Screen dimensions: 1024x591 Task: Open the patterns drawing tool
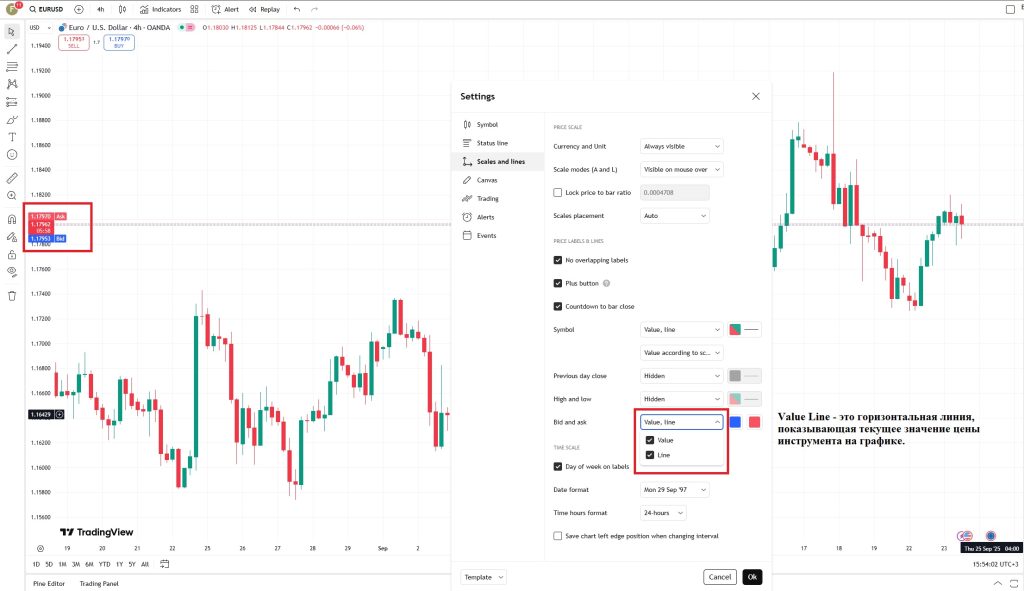click(x=12, y=84)
